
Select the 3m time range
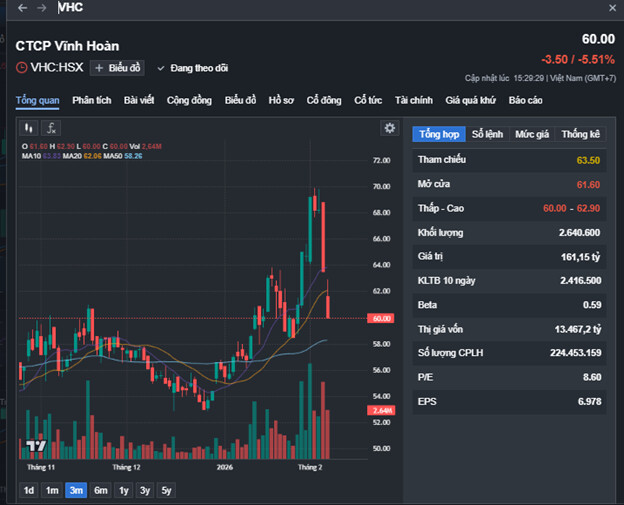point(76,490)
